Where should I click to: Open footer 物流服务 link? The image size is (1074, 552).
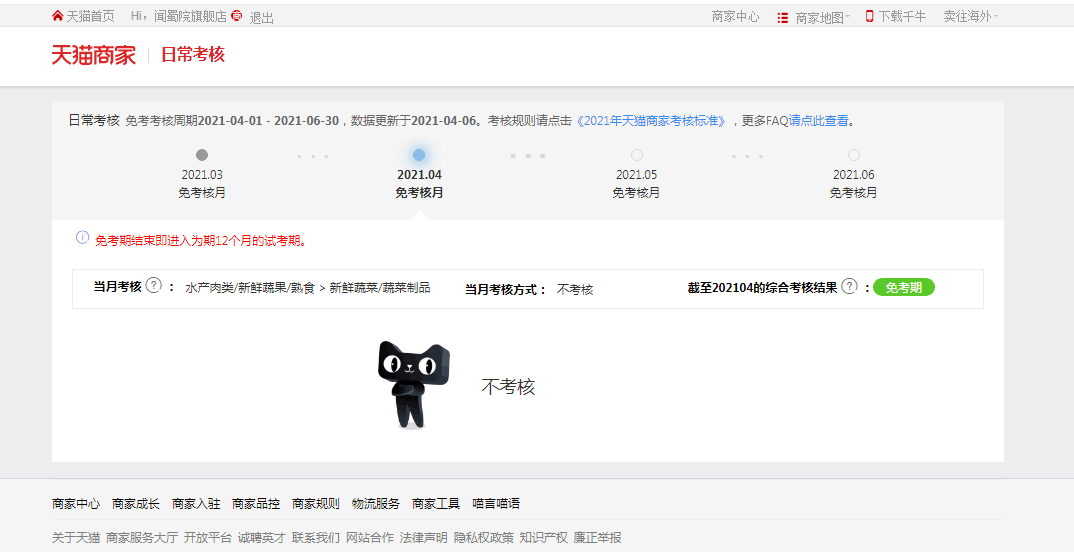[x=376, y=504]
